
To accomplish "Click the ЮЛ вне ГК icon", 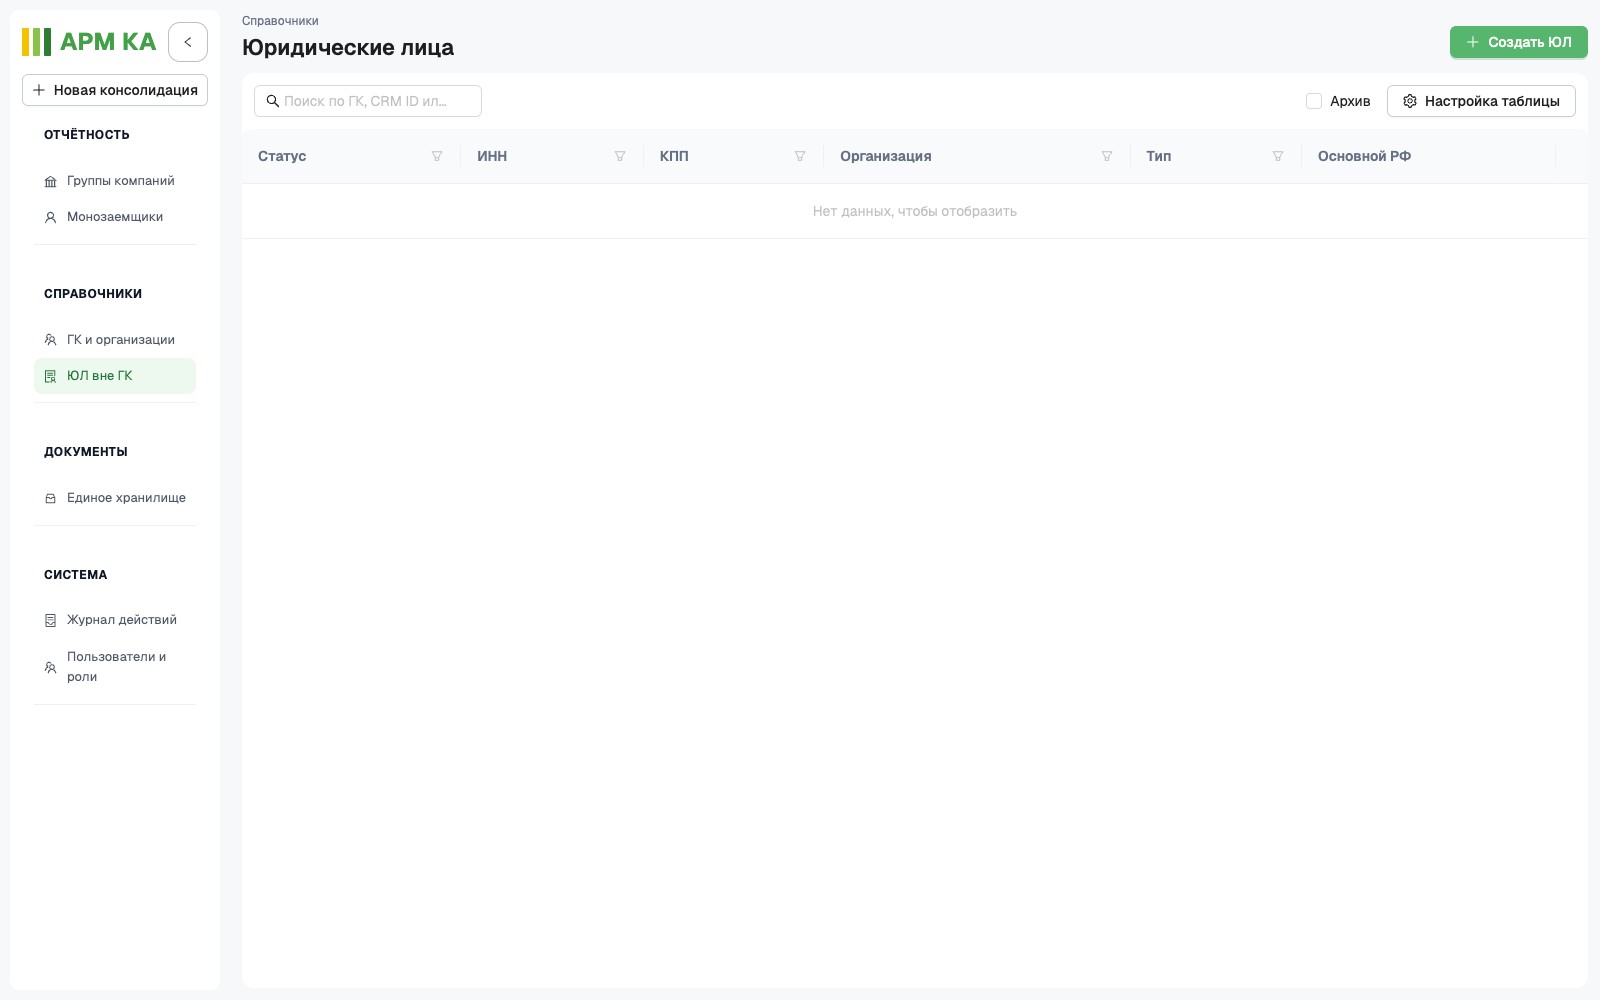I will (50, 376).
